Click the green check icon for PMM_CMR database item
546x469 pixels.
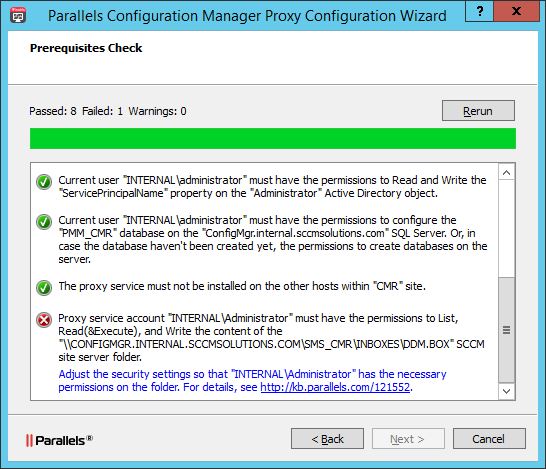44,222
